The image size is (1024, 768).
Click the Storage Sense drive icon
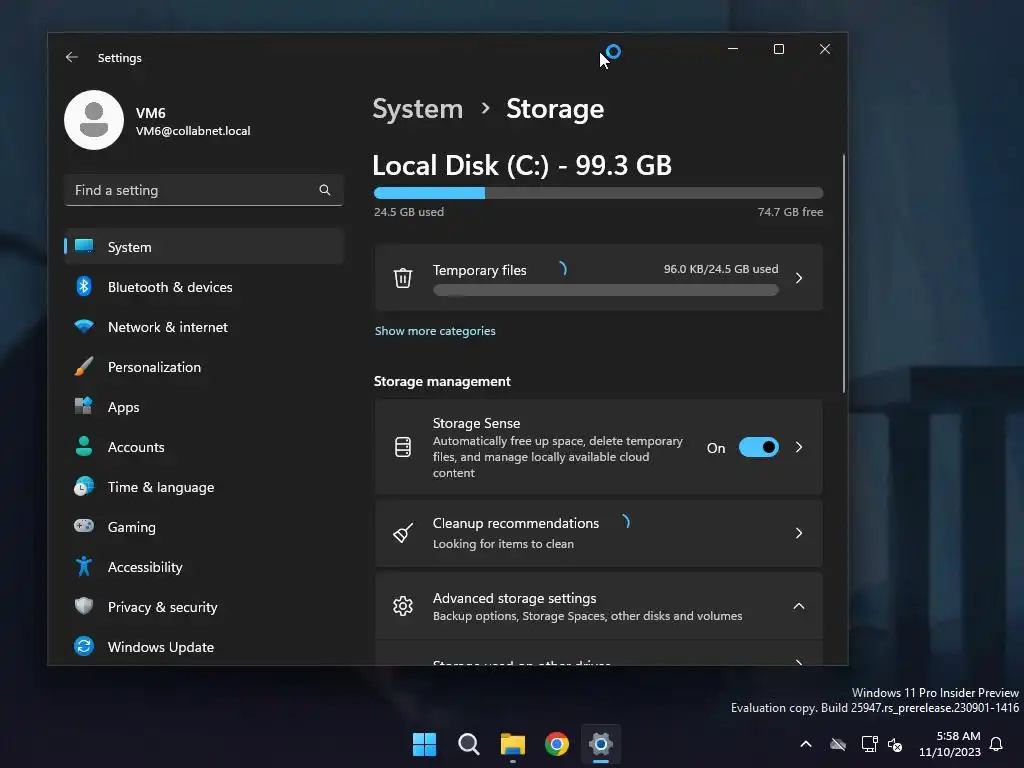[x=403, y=447]
